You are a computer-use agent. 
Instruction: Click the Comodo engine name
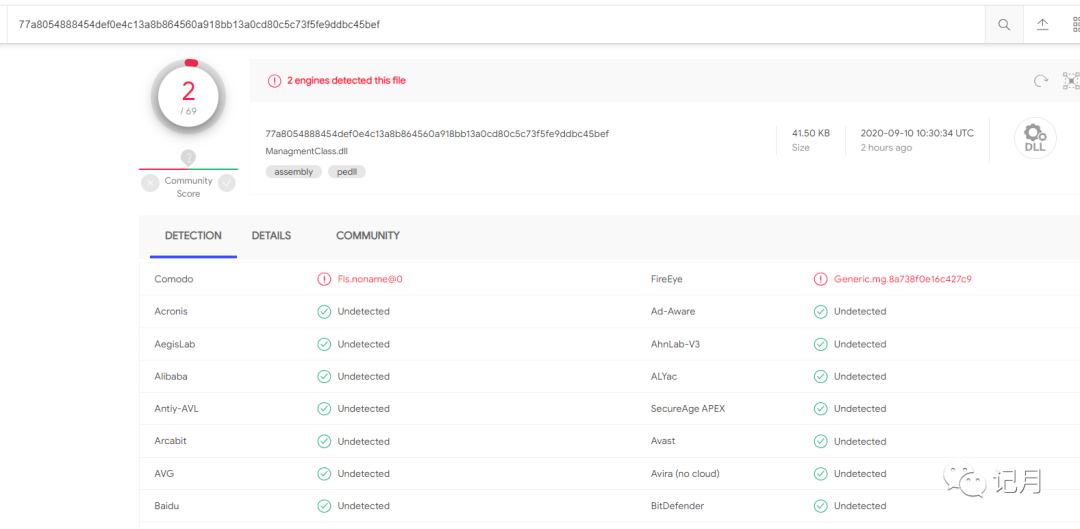pyautogui.click(x=174, y=279)
